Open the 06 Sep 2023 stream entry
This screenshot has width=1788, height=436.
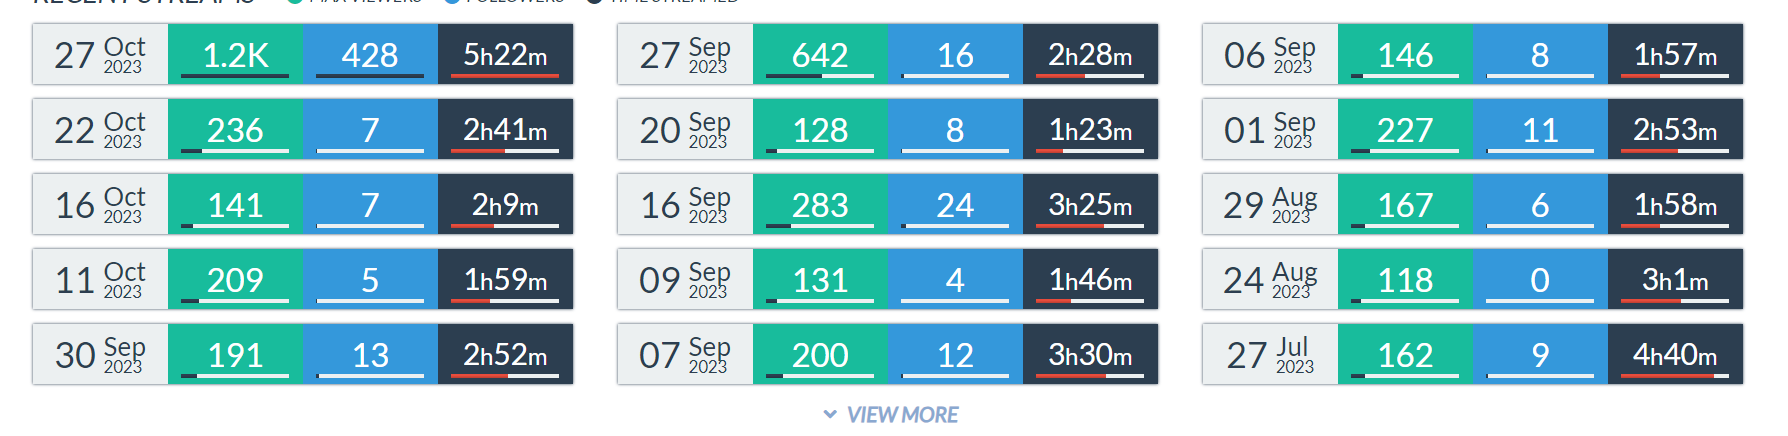pos(1270,55)
